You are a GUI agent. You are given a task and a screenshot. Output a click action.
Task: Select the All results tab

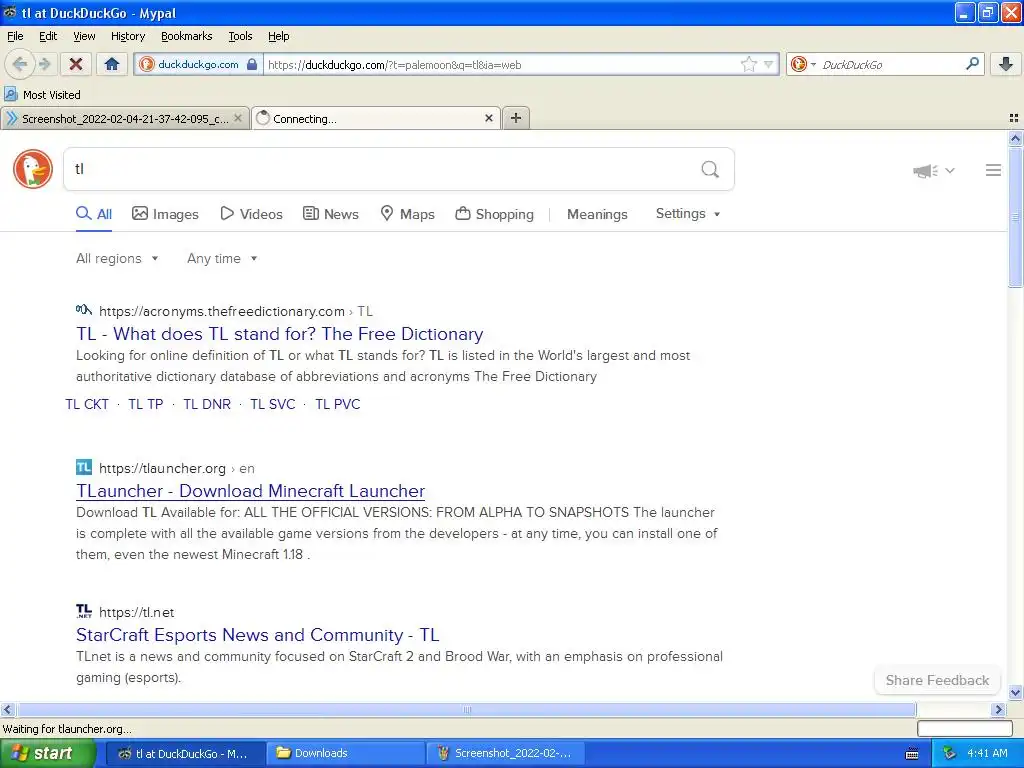pyautogui.click(x=93, y=214)
